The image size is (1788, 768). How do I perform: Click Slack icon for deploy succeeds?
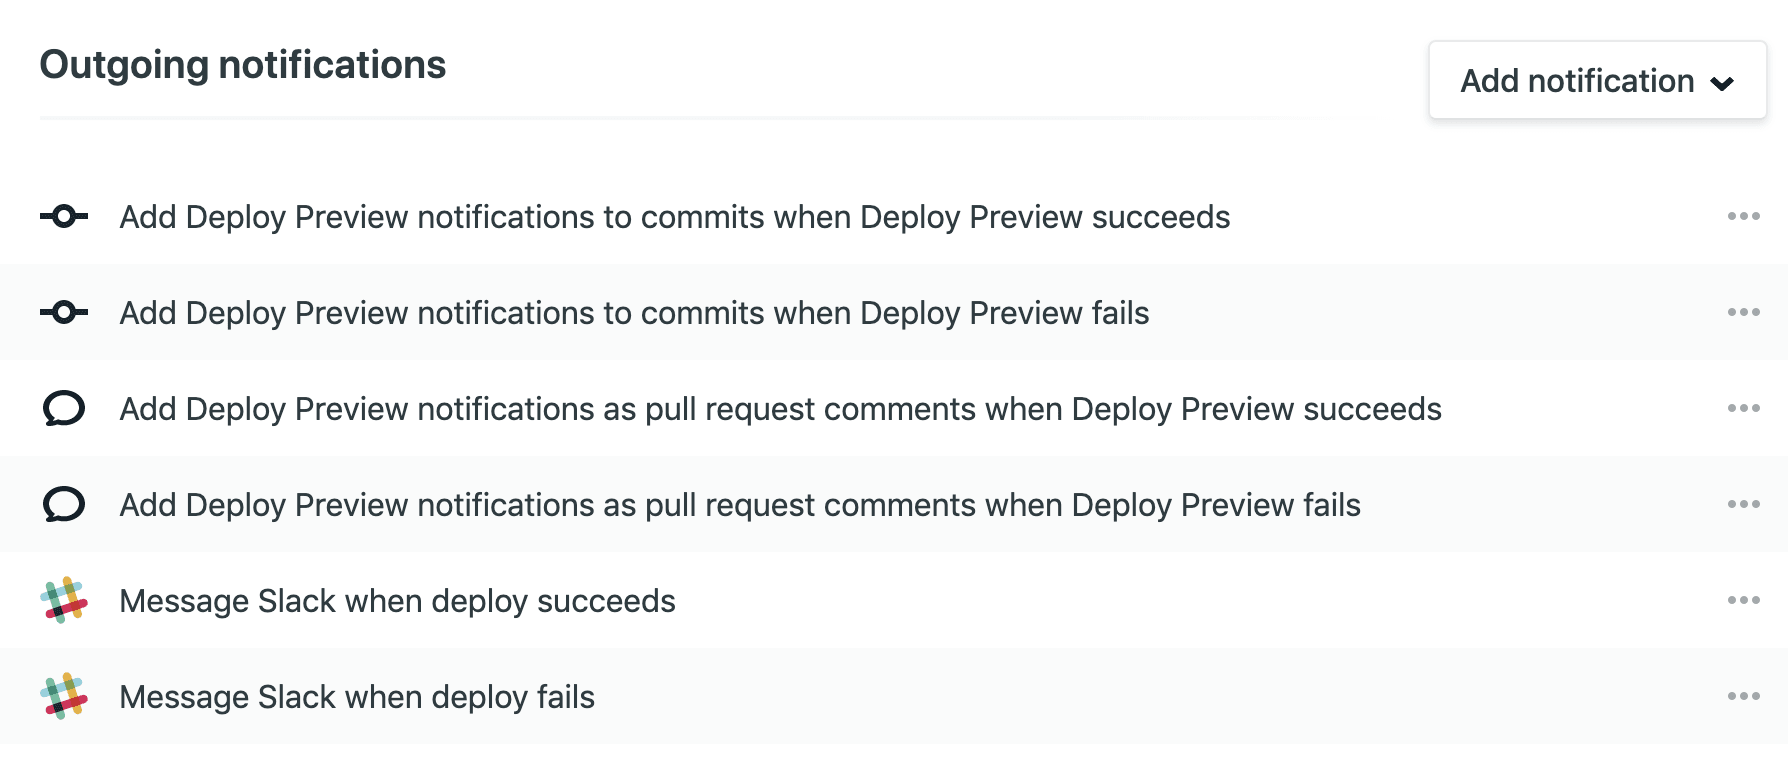(x=64, y=600)
